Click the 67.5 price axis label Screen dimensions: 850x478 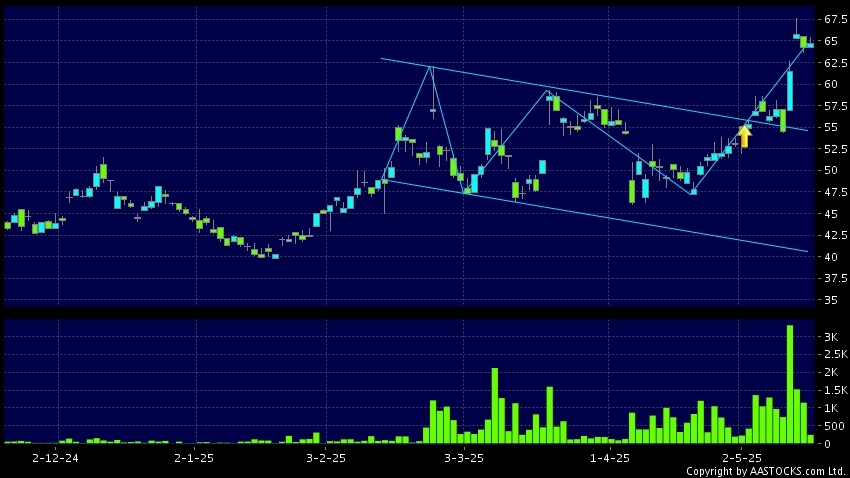point(835,20)
